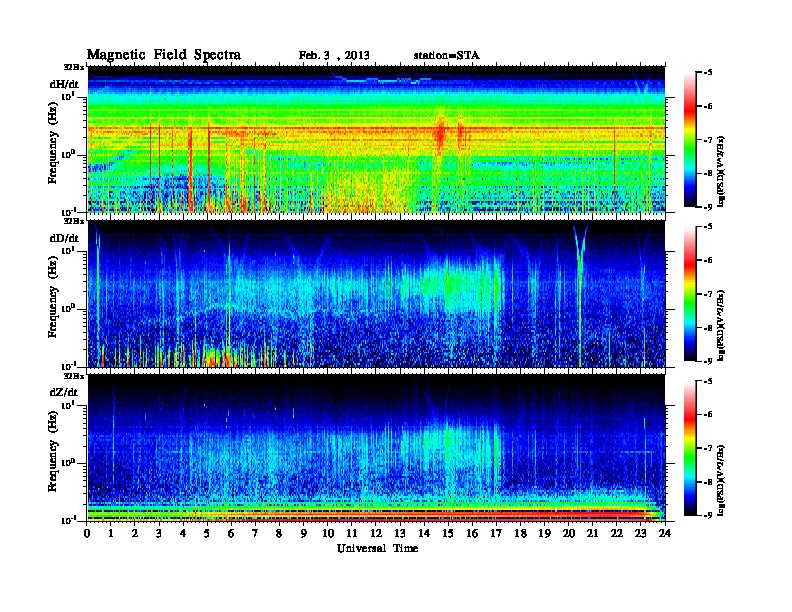Click the '32Hz' label atop dH/dt panel
Viewport: 792px width, 612px height.
(74, 67)
